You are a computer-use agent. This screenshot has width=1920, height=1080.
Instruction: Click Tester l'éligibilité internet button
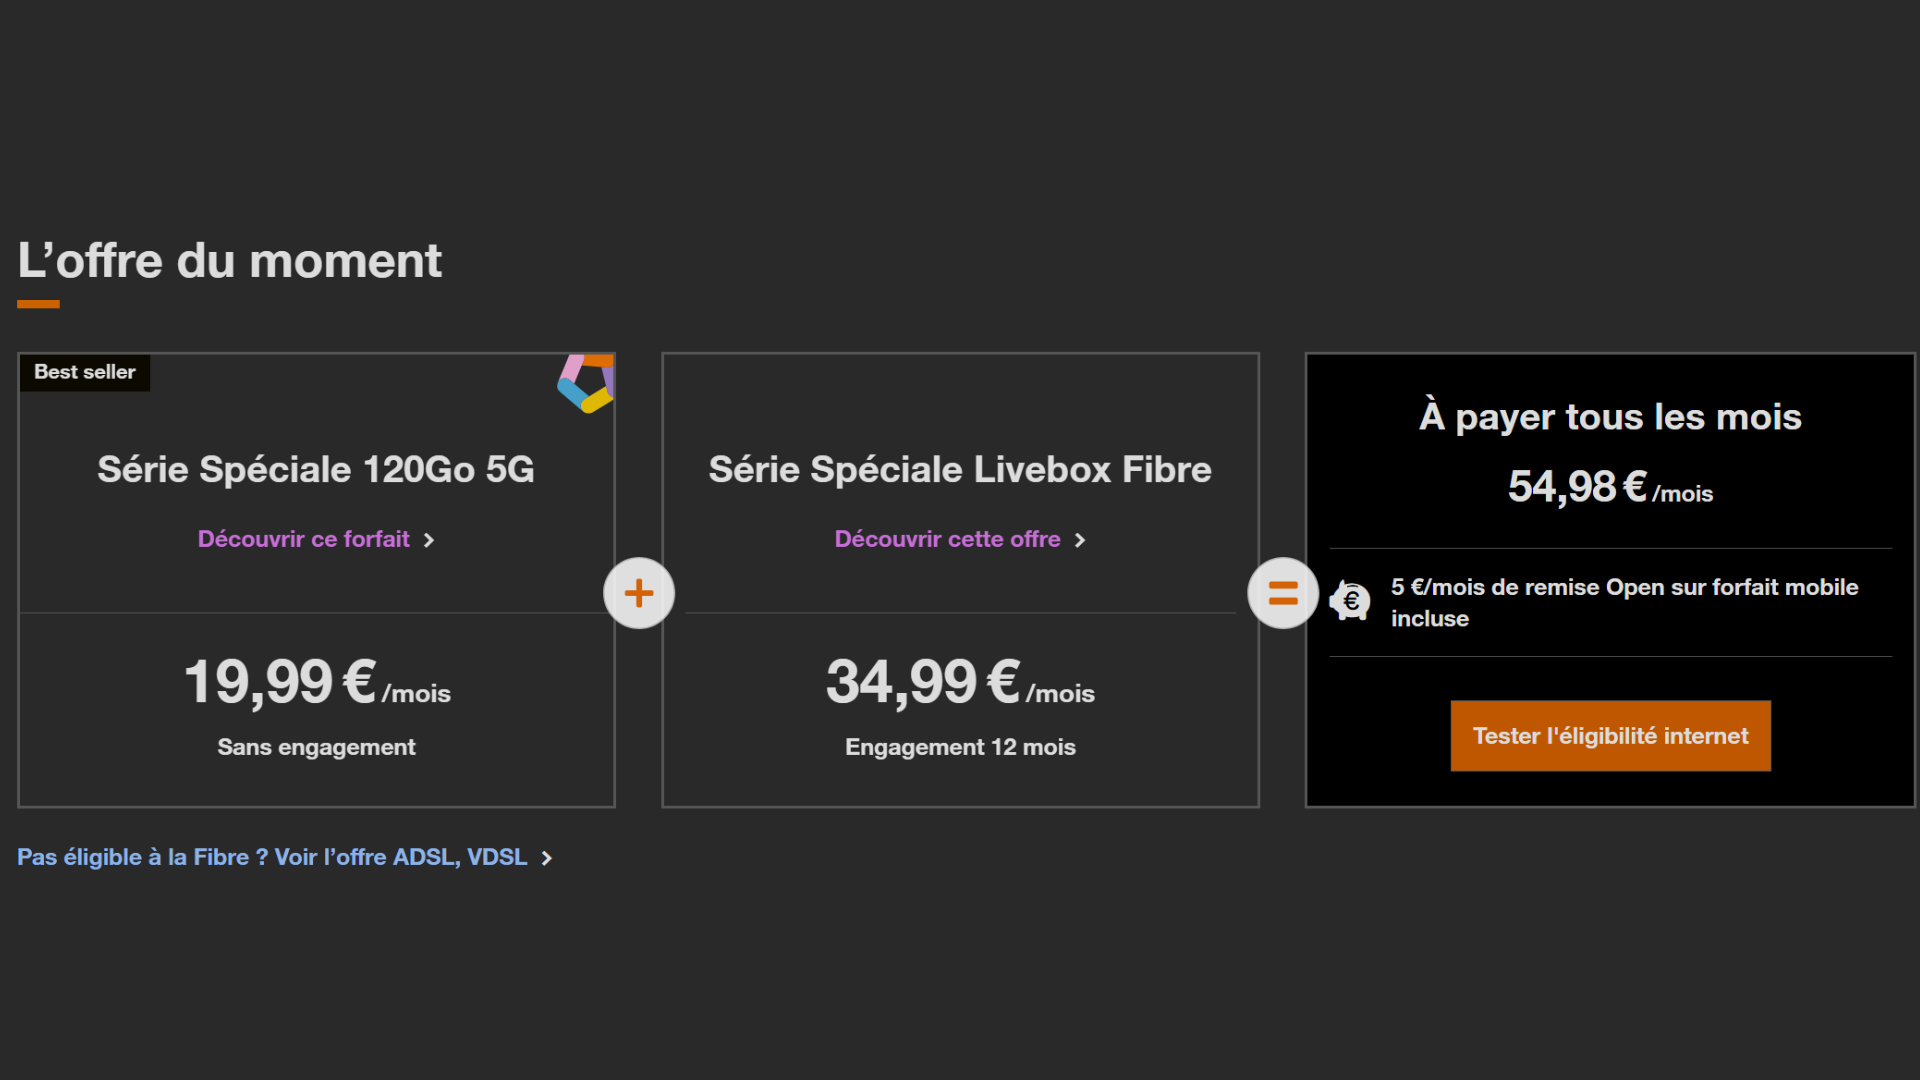[1610, 736]
